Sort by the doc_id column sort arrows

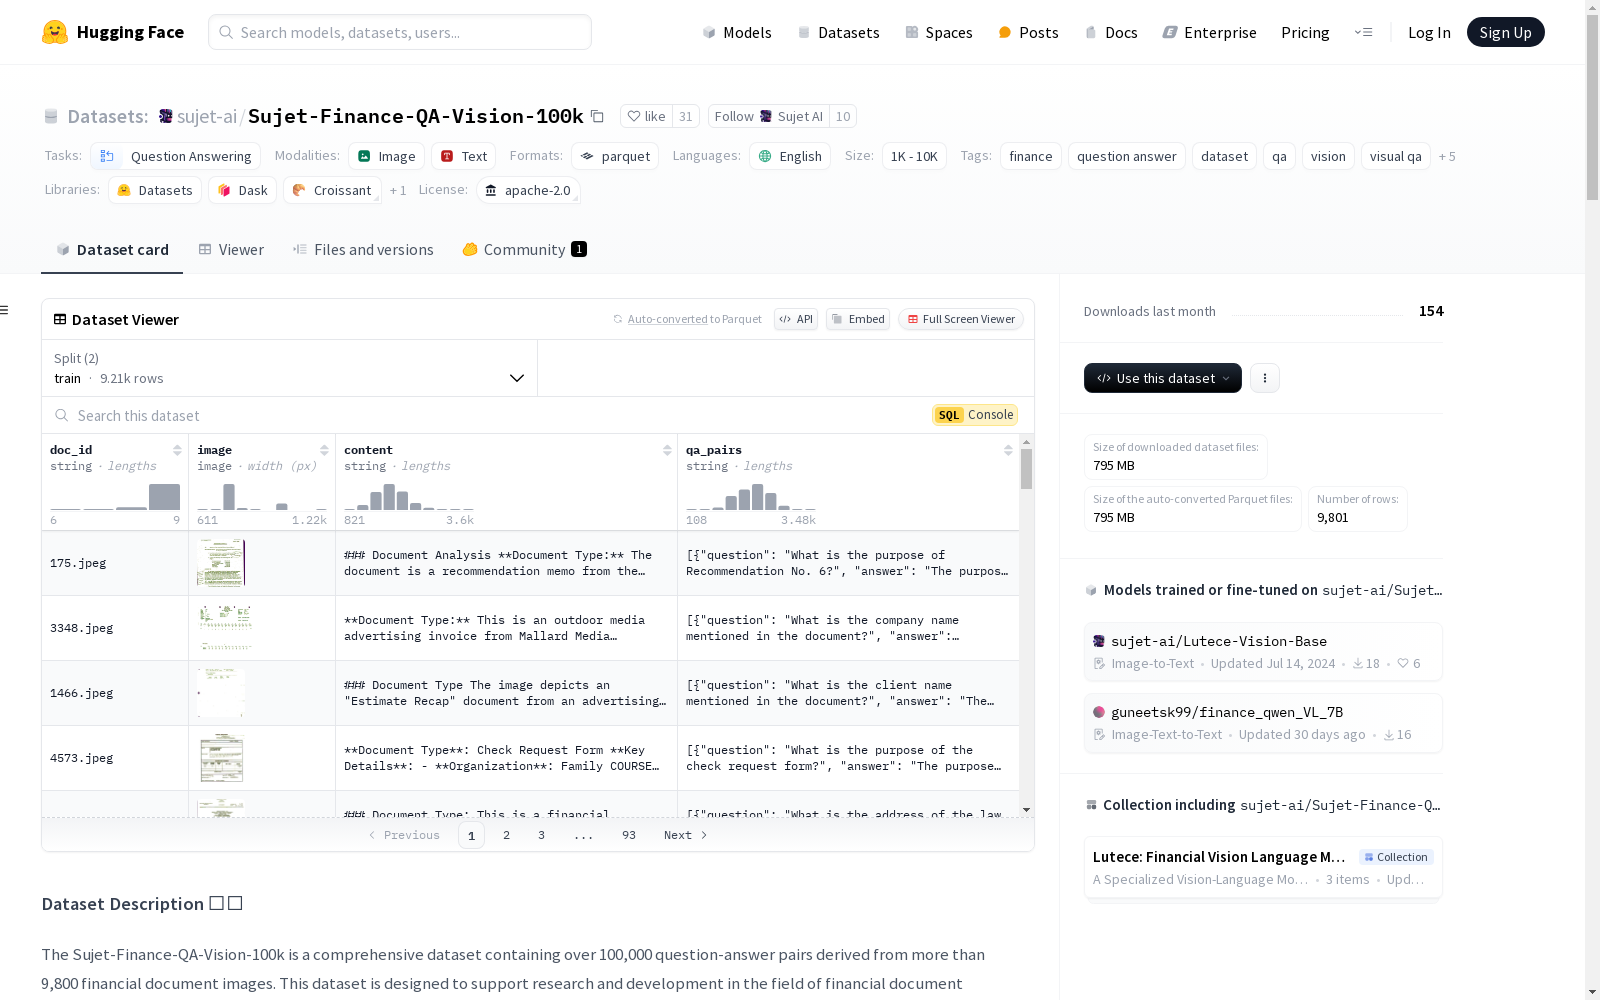point(177,450)
